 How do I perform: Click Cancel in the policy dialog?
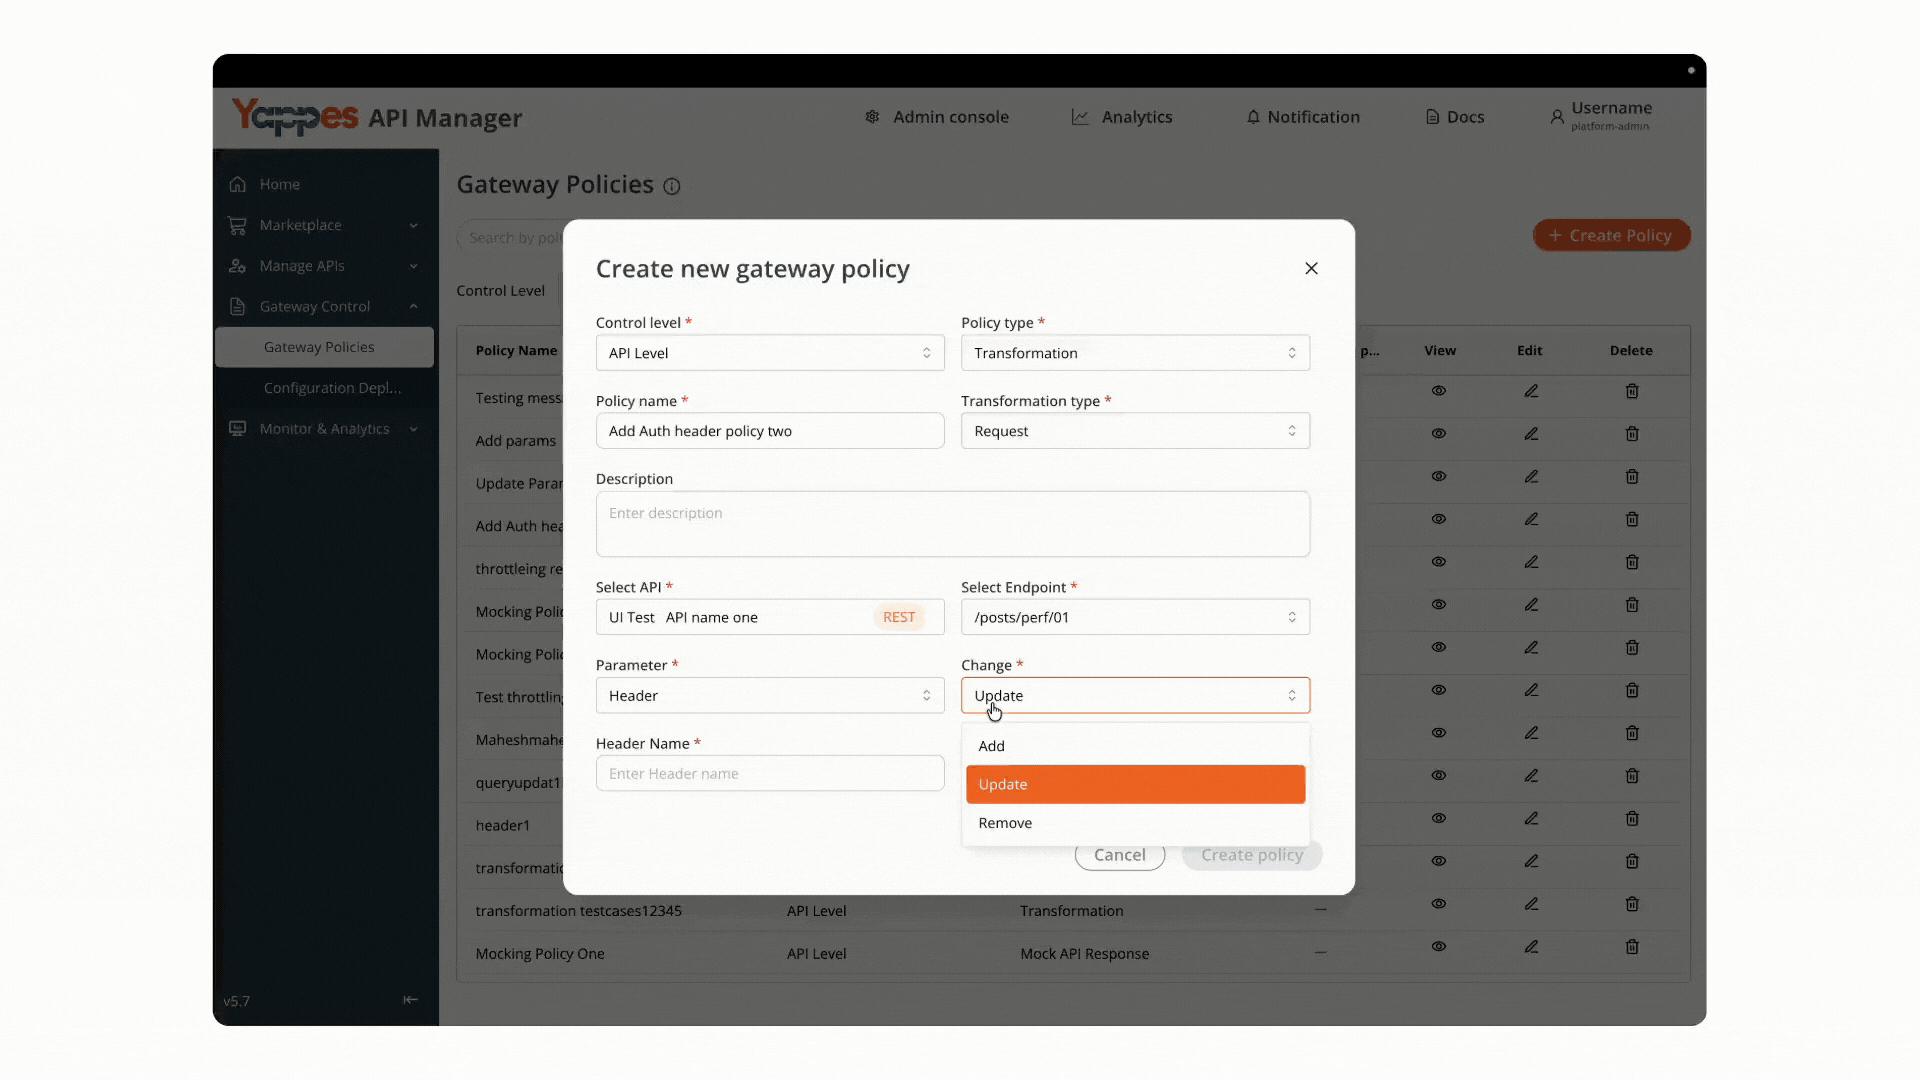(1120, 855)
